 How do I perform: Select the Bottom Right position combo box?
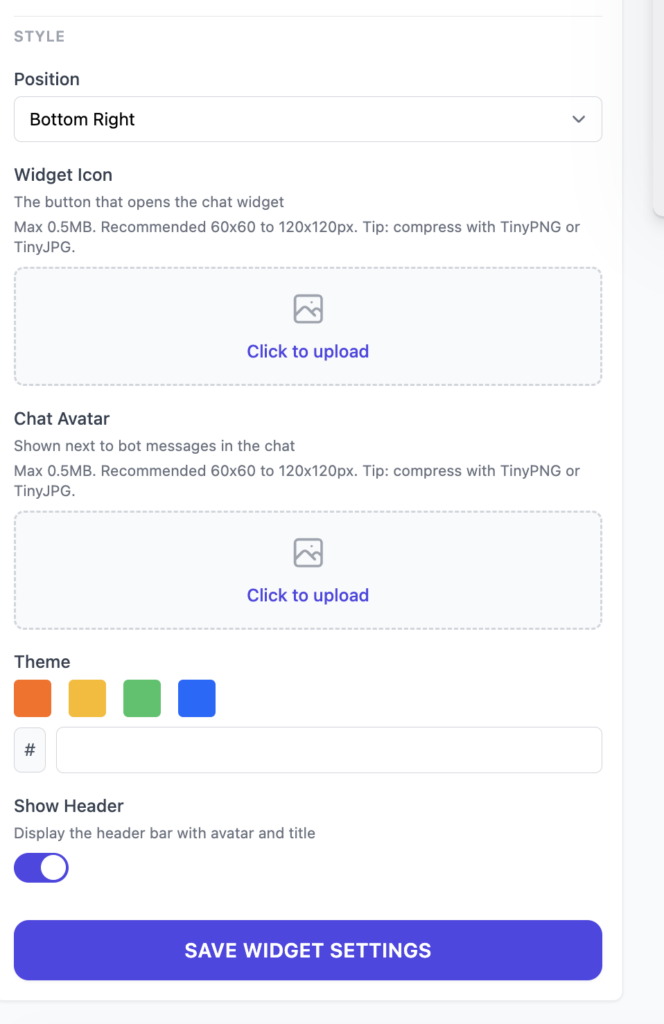tap(300, 119)
